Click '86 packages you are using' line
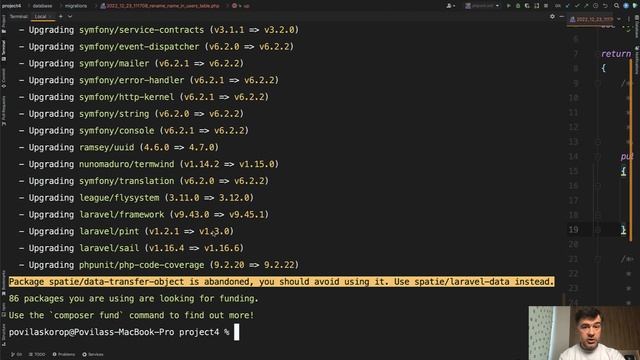 point(133,299)
